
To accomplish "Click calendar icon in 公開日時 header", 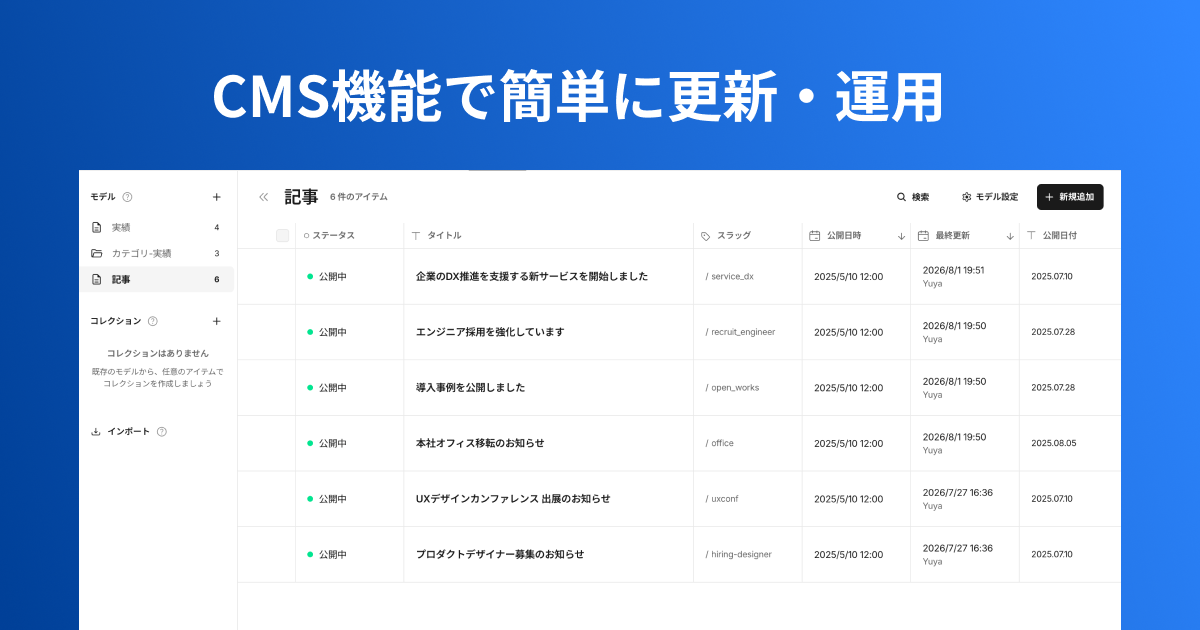I will [815, 236].
